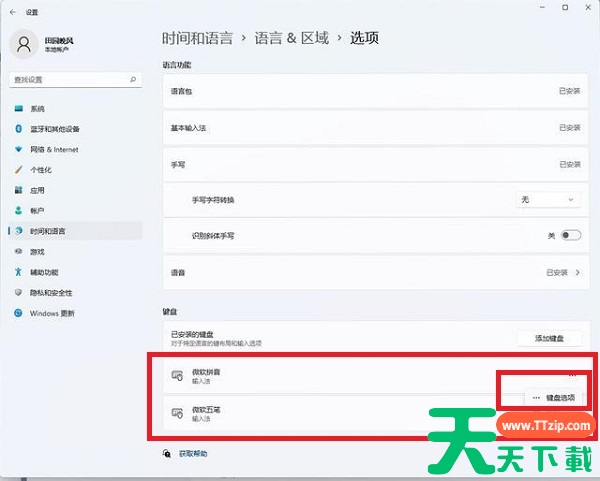Expand the 语音 row chevron
Image resolution: width=600 pixels, height=481 pixels.
point(578,272)
